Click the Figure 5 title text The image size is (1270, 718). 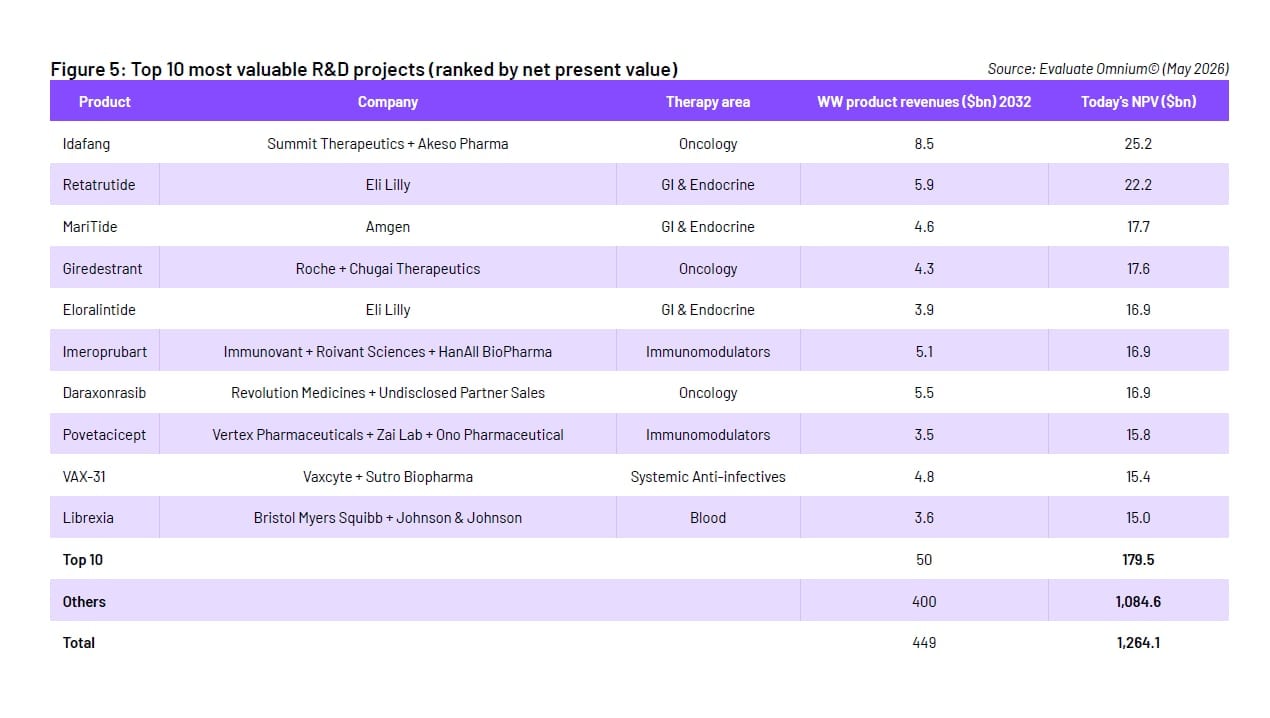[x=364, y=69]
